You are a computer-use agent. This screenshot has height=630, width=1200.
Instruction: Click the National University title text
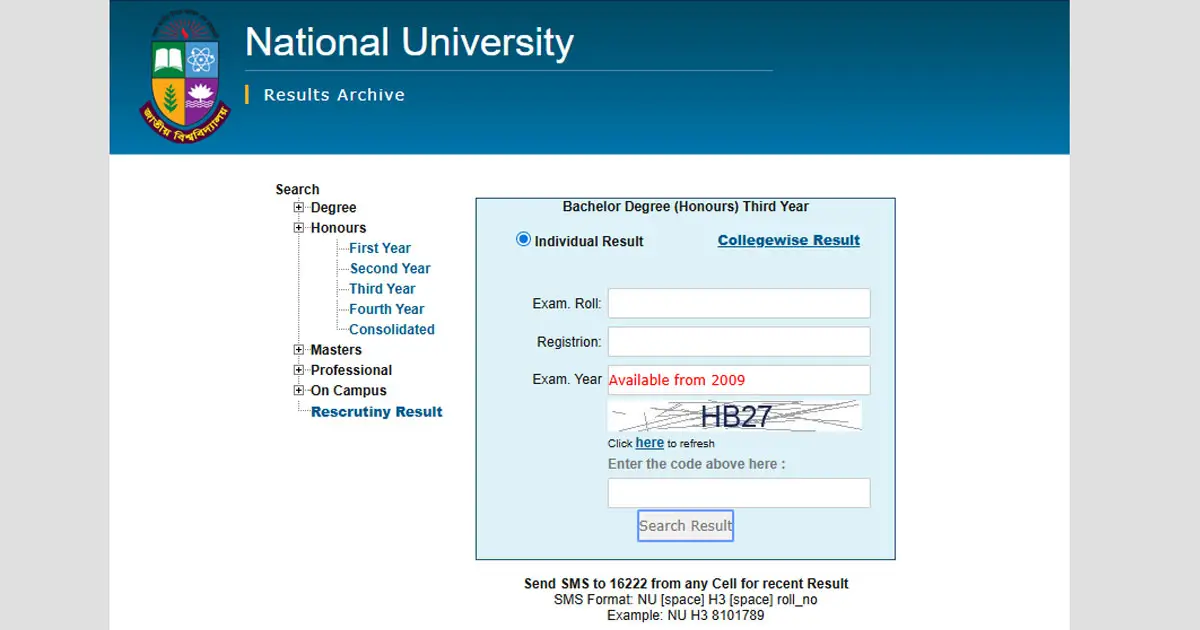tap(409, 42)
